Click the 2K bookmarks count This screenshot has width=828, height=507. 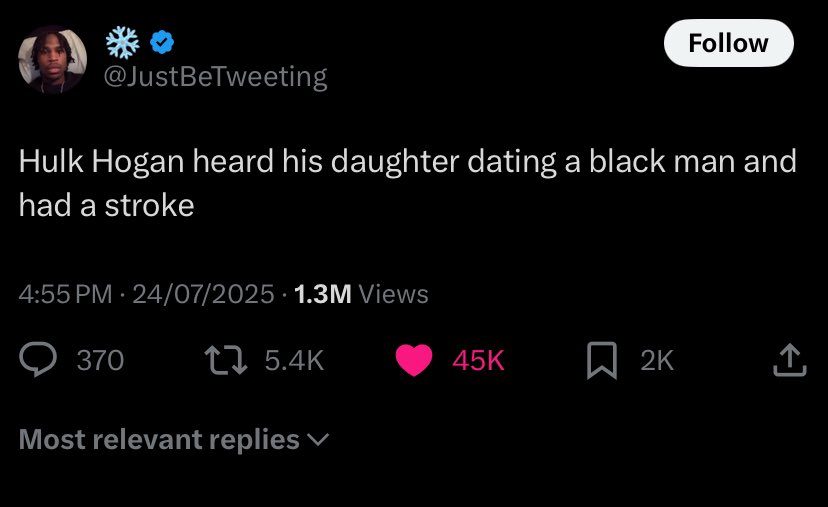coord(657,360)
